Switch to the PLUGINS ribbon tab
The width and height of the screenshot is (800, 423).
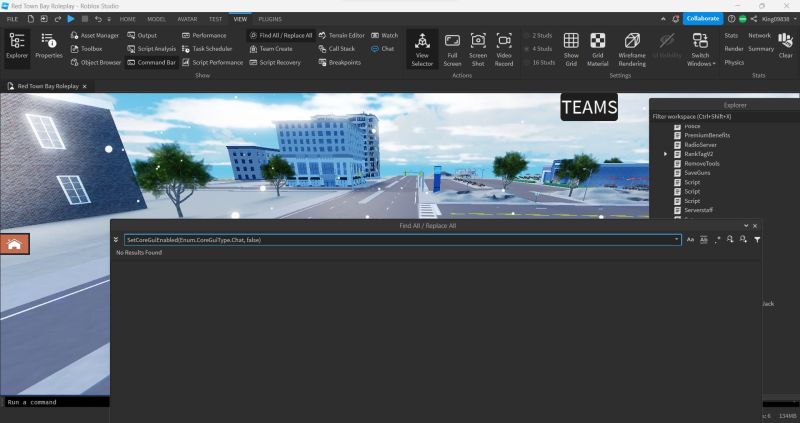[x=270, y=19]
